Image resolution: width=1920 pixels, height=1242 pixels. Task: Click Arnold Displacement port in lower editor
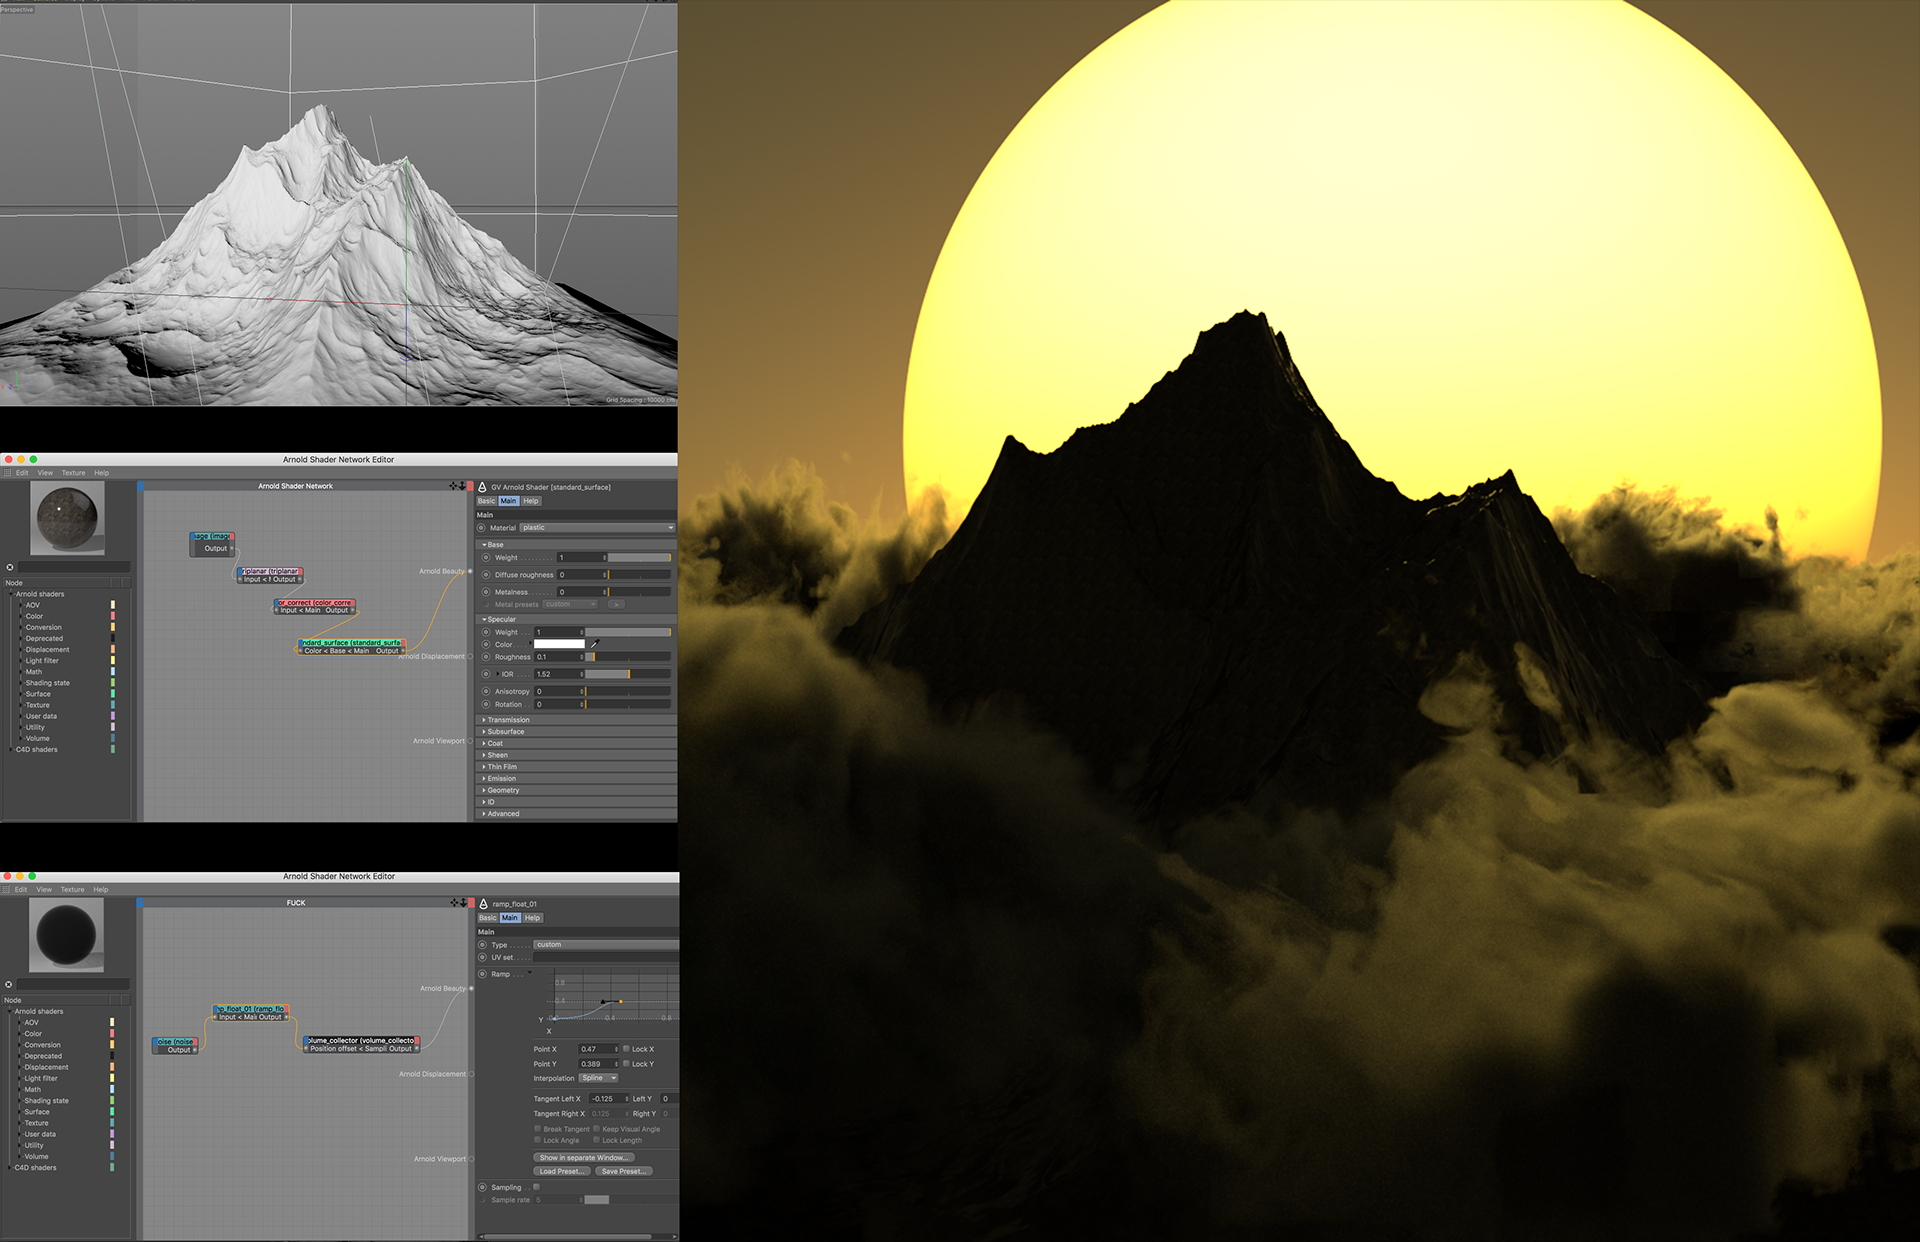(471, 1074)
